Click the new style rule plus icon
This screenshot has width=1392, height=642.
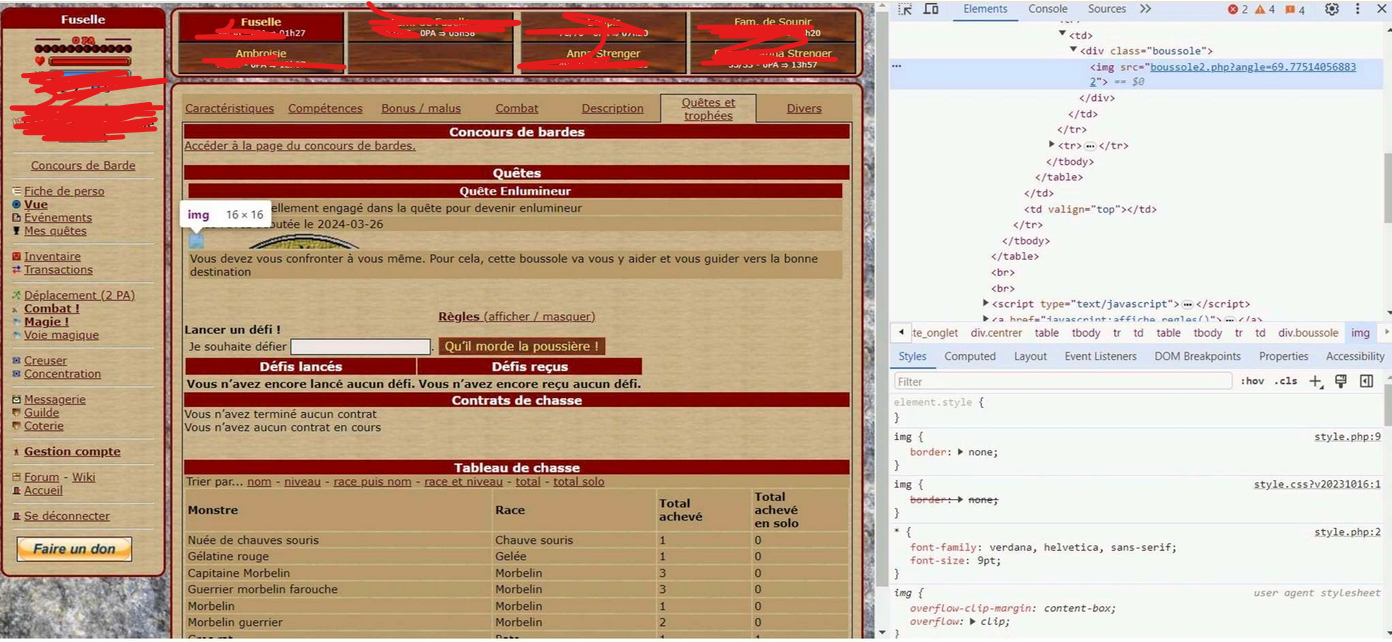1316,381
